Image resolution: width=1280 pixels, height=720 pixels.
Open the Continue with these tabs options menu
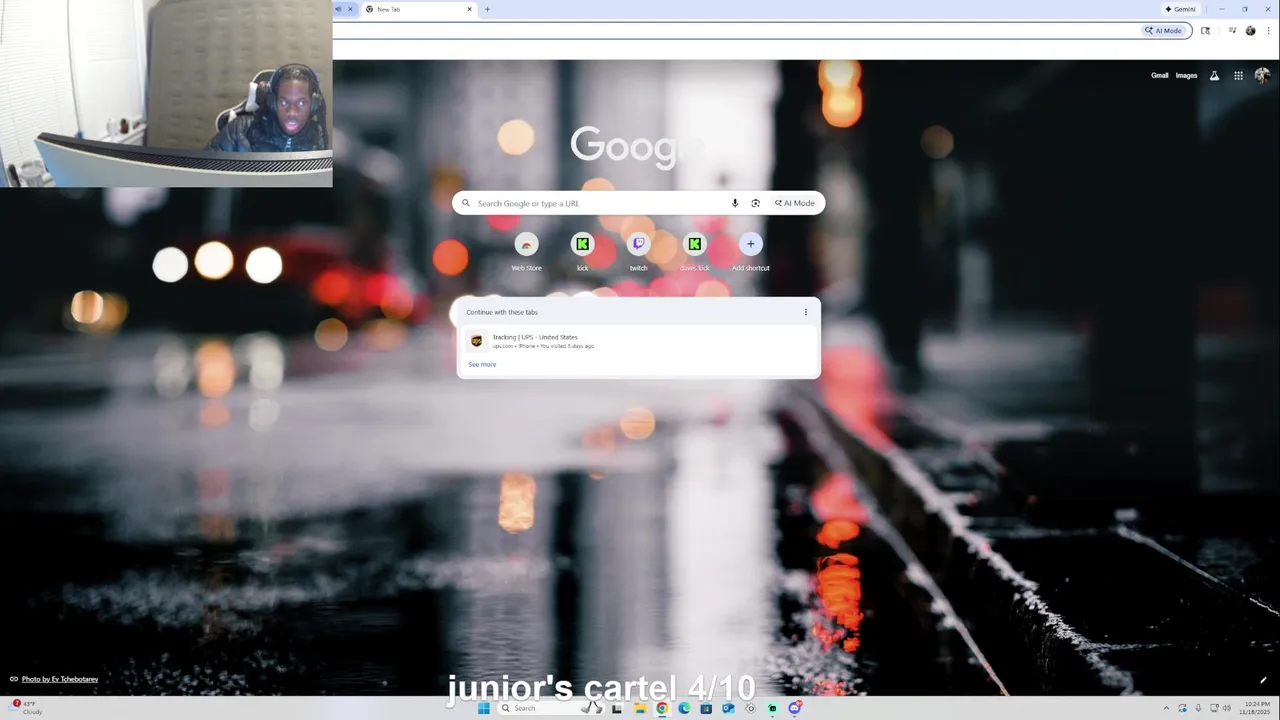tap(806, 312)
